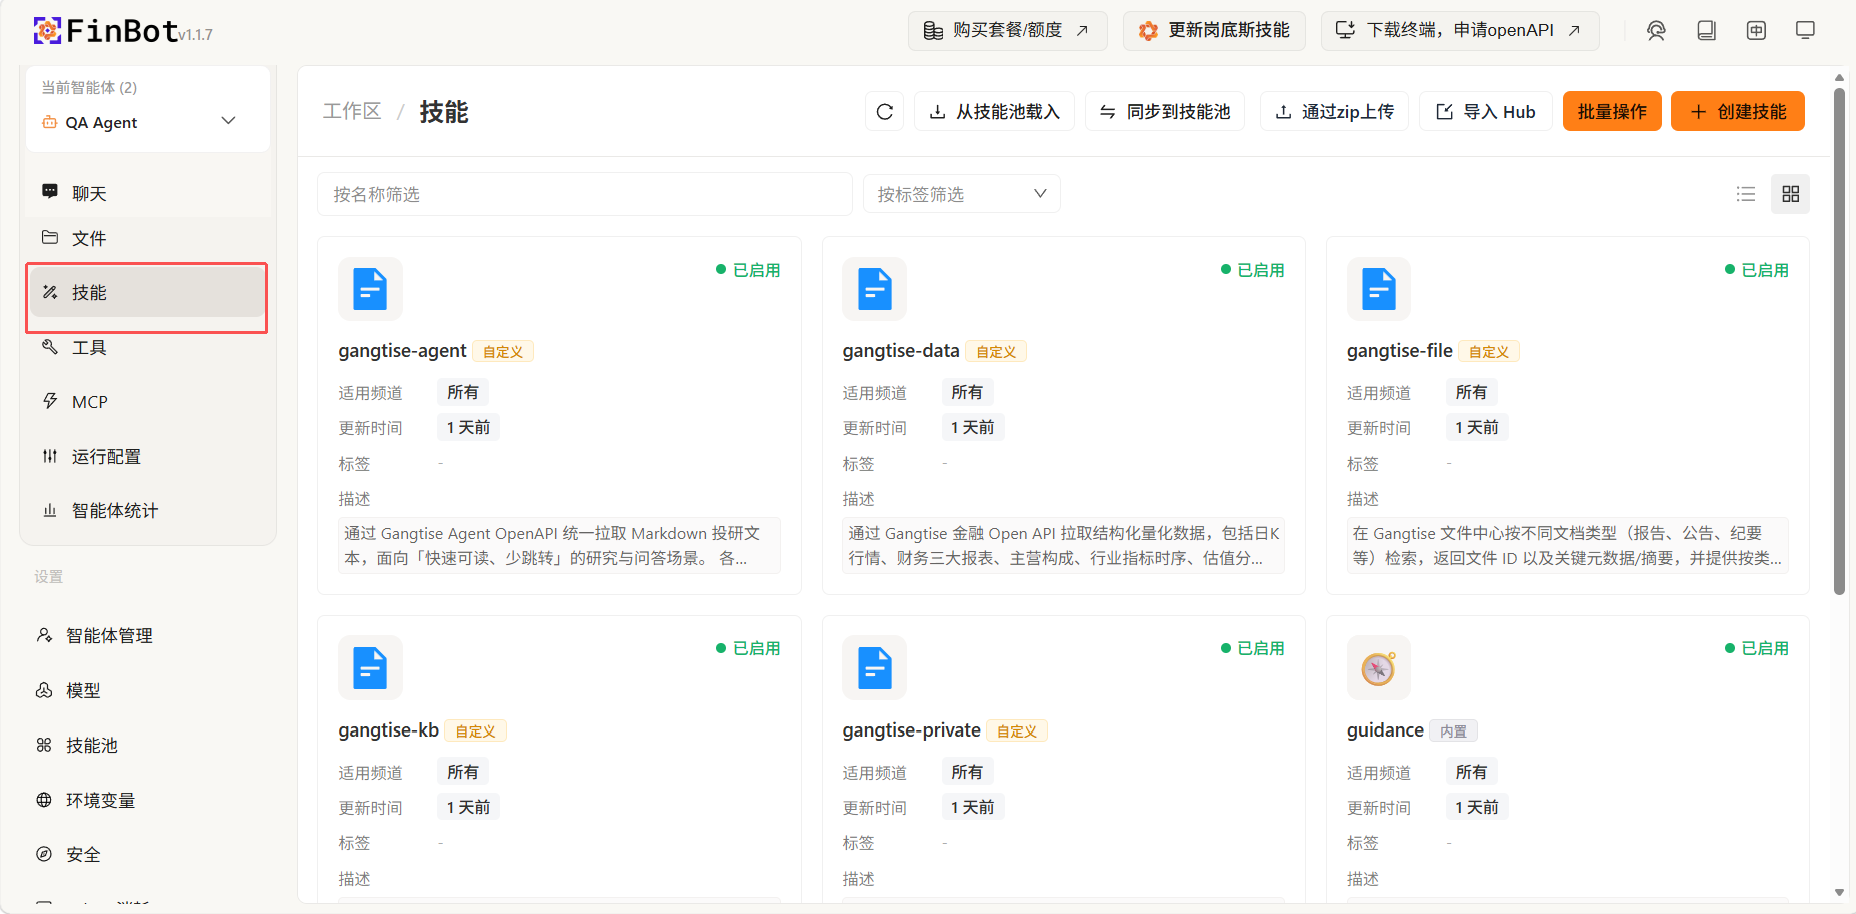1856x914 pixels.
Task: Click gangtise-kb 已启用 status
Action: point(748,648)
